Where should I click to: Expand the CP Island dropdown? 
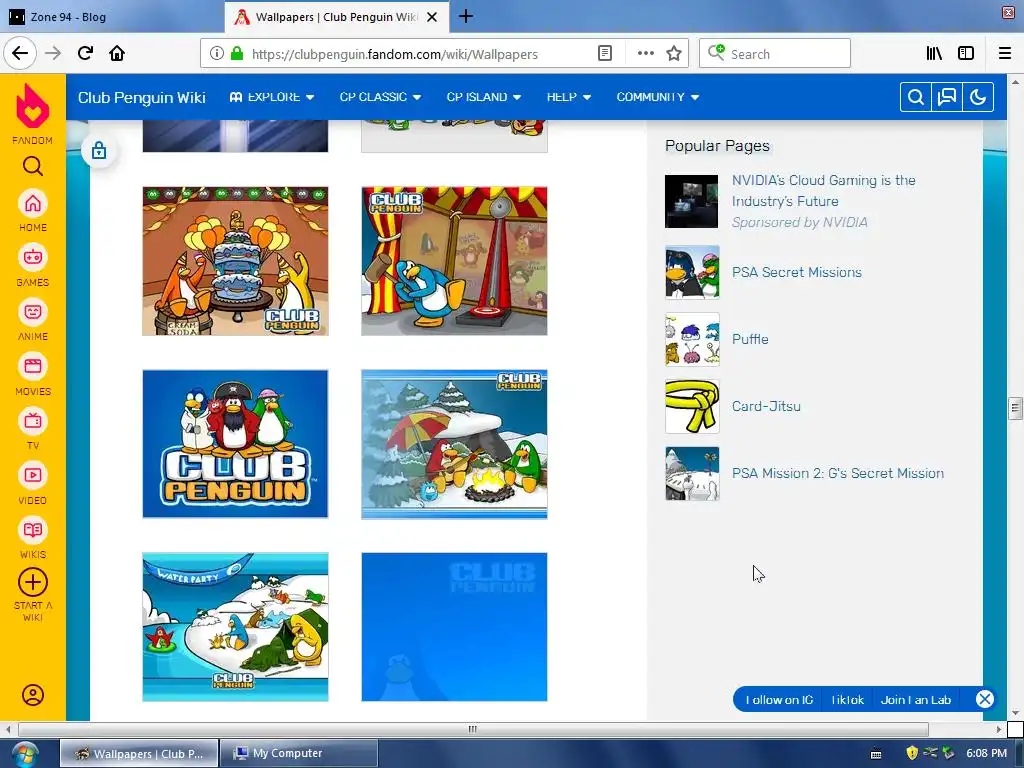[483, 97]
